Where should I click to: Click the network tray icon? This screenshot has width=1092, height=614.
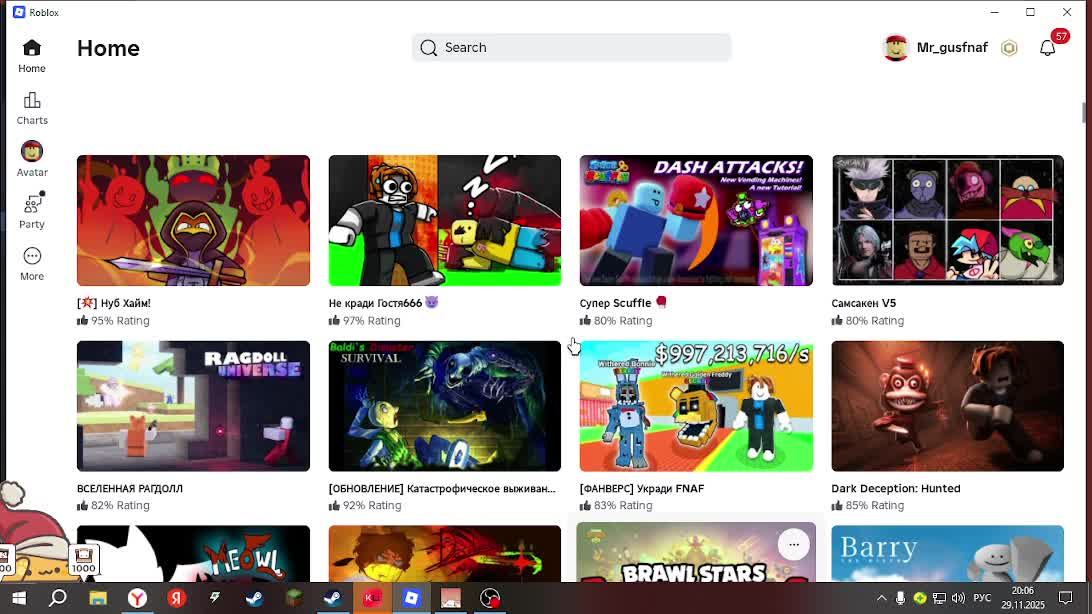[x=939, y=598]
